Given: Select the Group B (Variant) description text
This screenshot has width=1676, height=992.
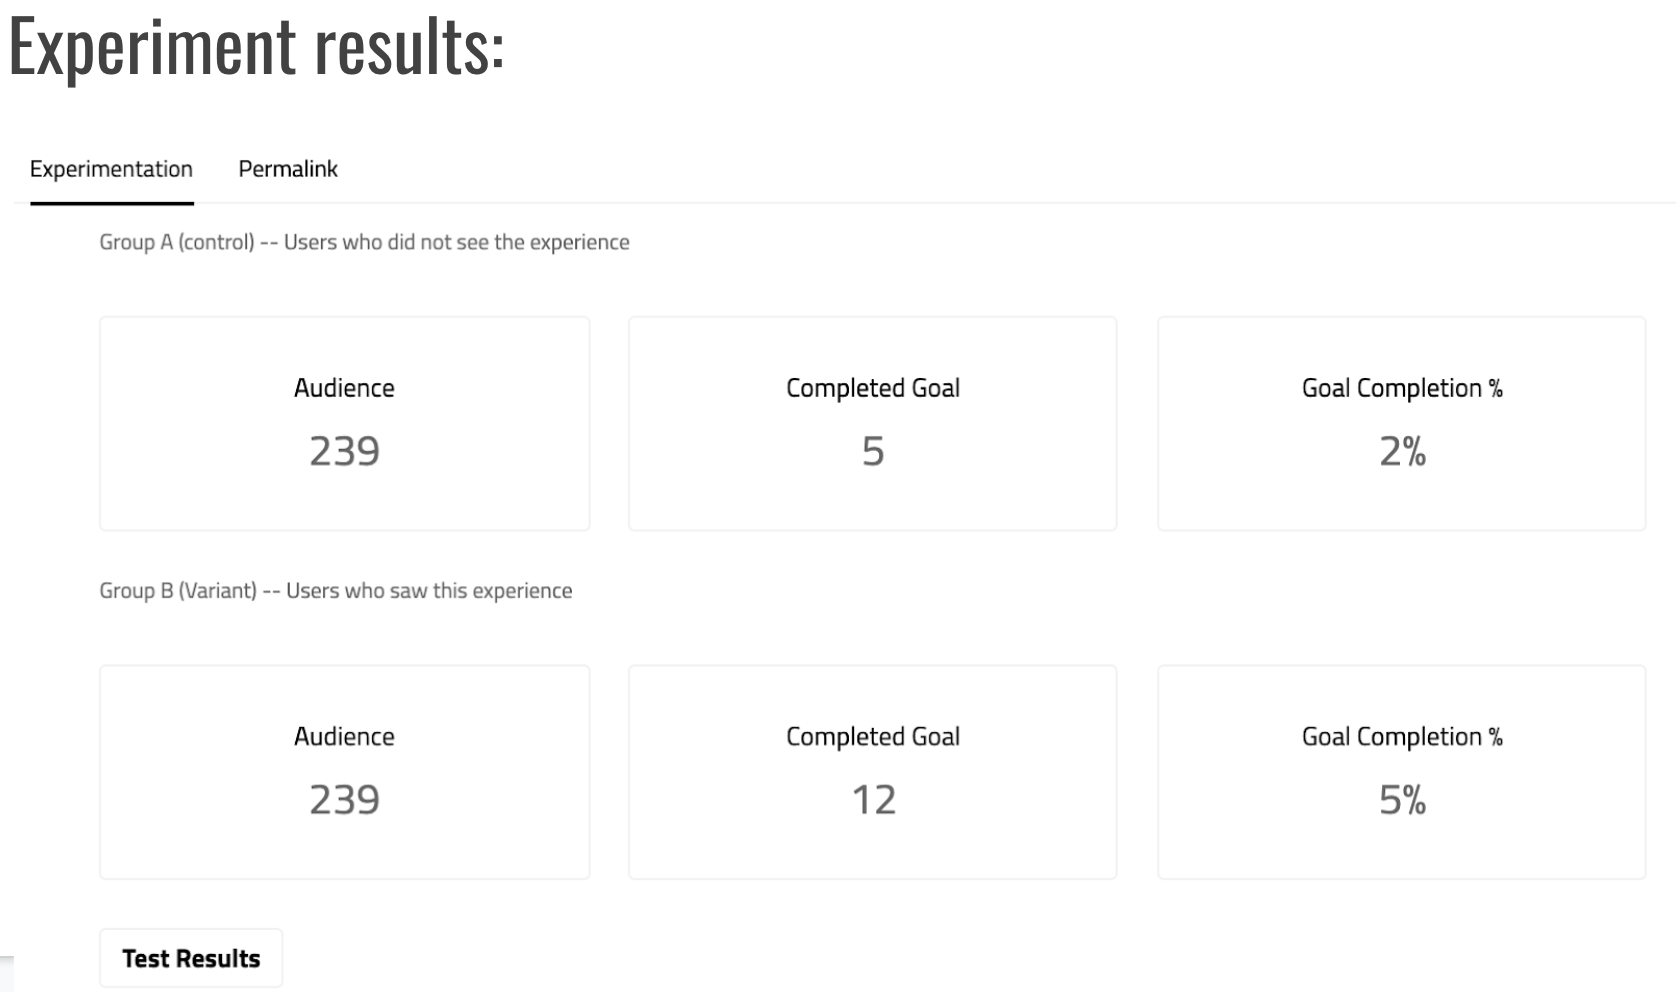Looking at the screenshot, I should pos(336,591).
